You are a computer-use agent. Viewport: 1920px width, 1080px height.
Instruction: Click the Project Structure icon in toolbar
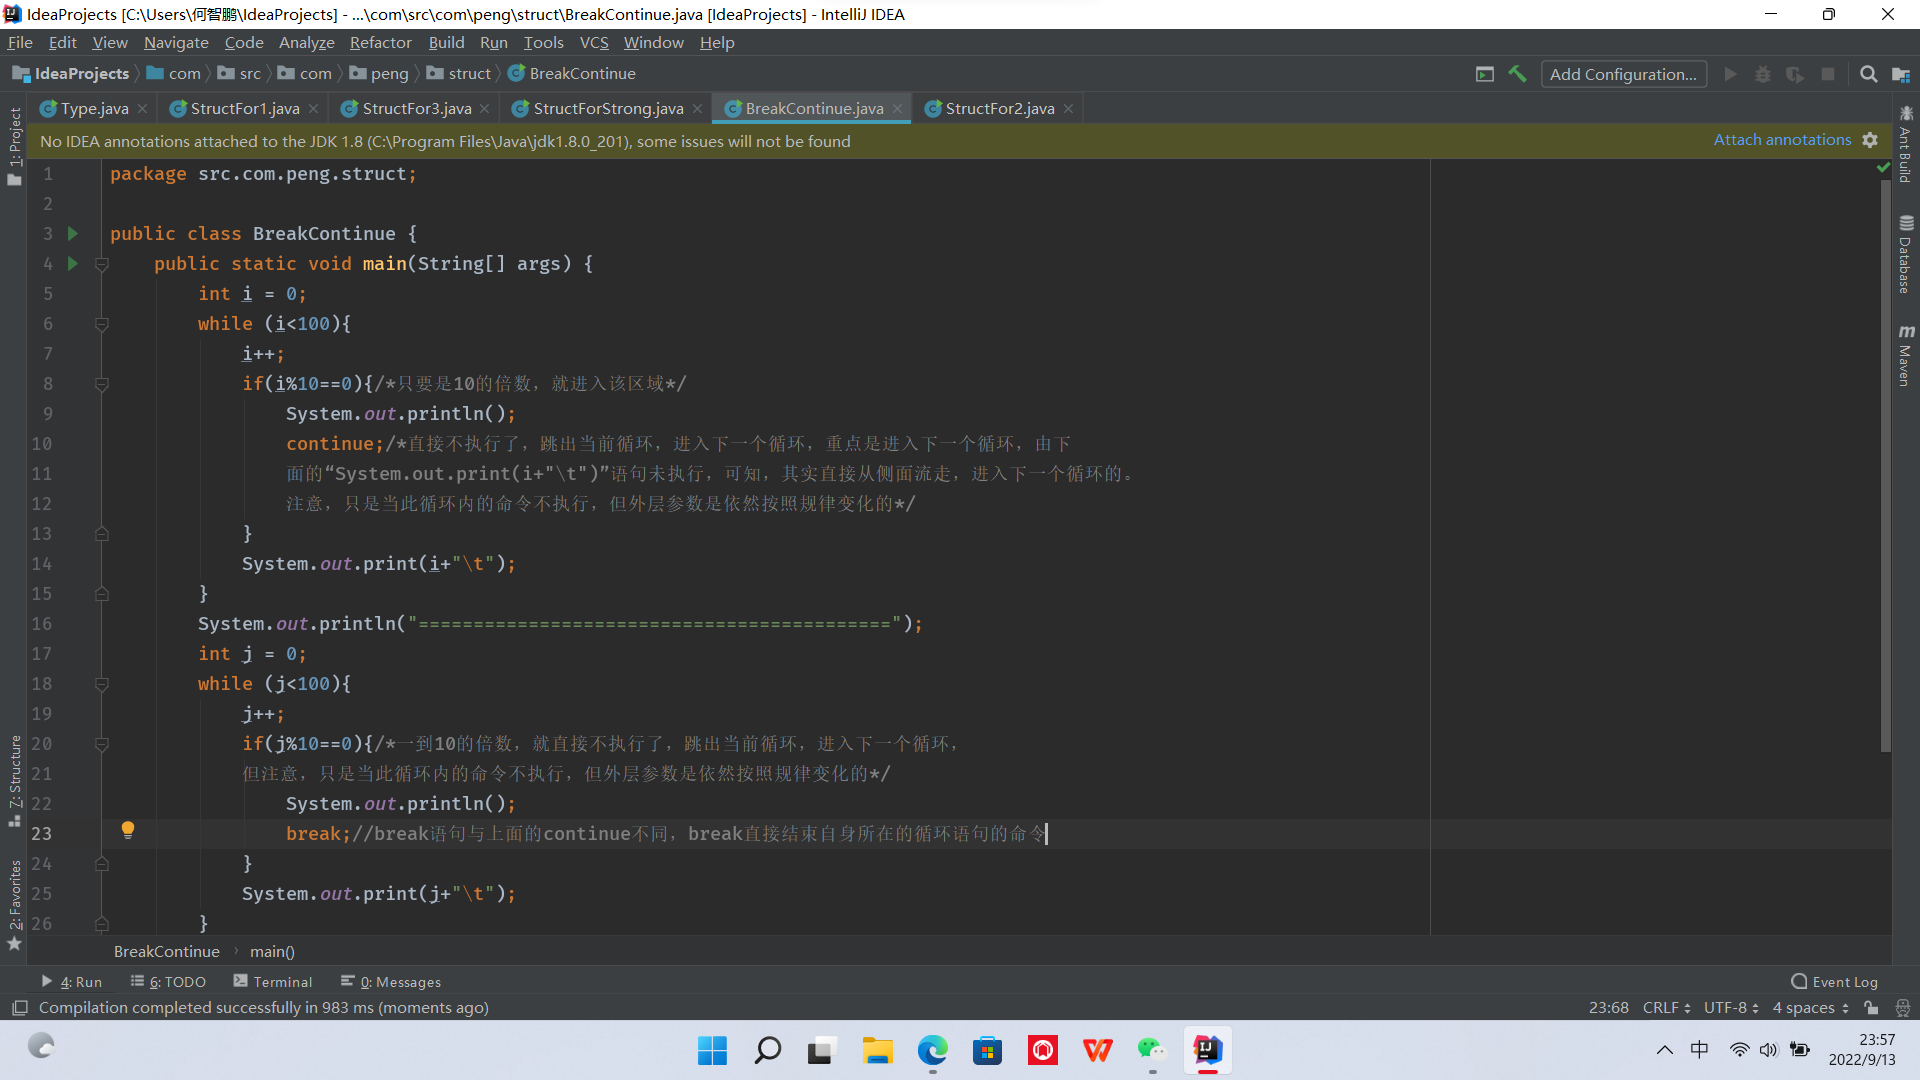coord(1900,74)
